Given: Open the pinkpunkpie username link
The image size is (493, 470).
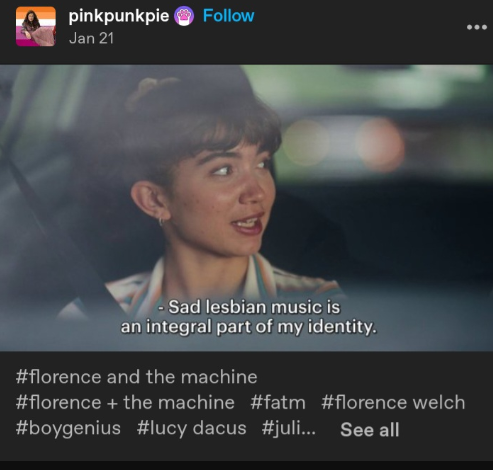Looking at the screenshot, I should (x=119, y=16).
